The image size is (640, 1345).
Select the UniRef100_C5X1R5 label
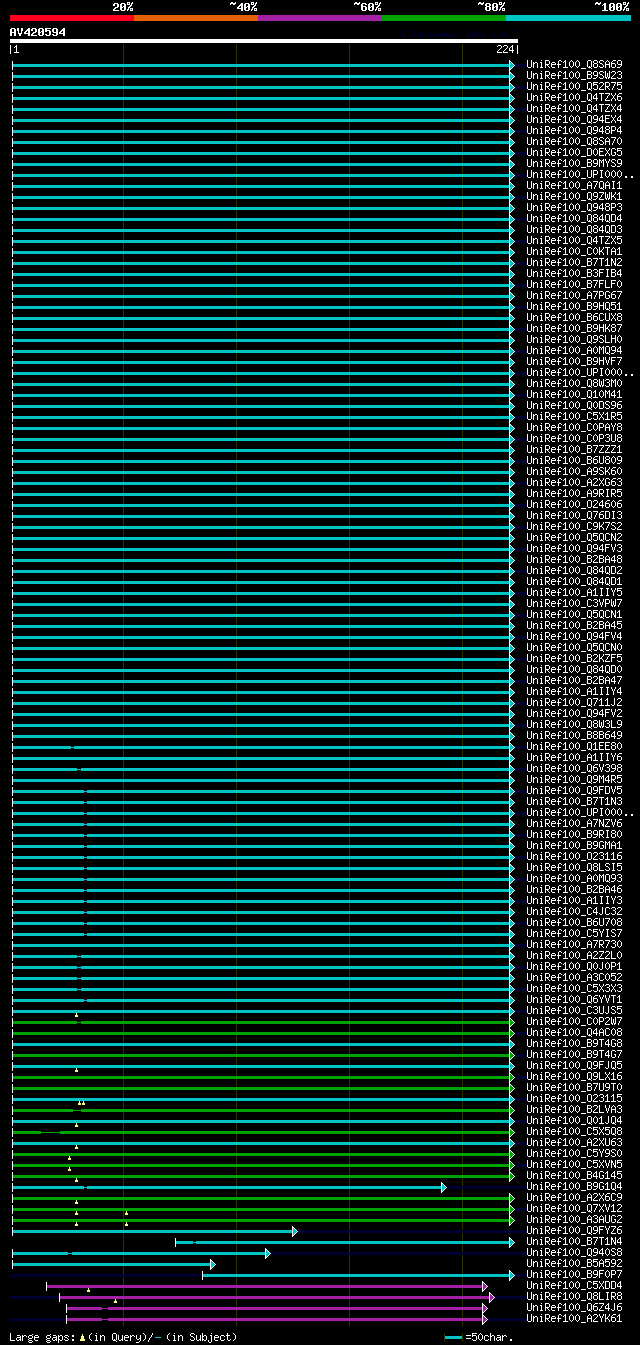click(574, 416)
